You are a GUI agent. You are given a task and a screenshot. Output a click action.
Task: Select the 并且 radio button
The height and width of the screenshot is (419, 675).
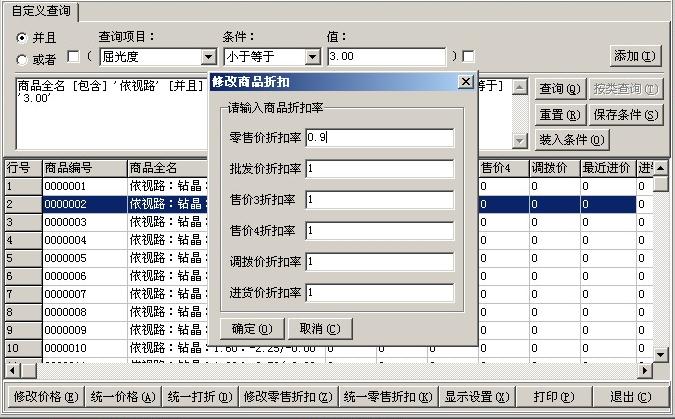pos(21,37)
